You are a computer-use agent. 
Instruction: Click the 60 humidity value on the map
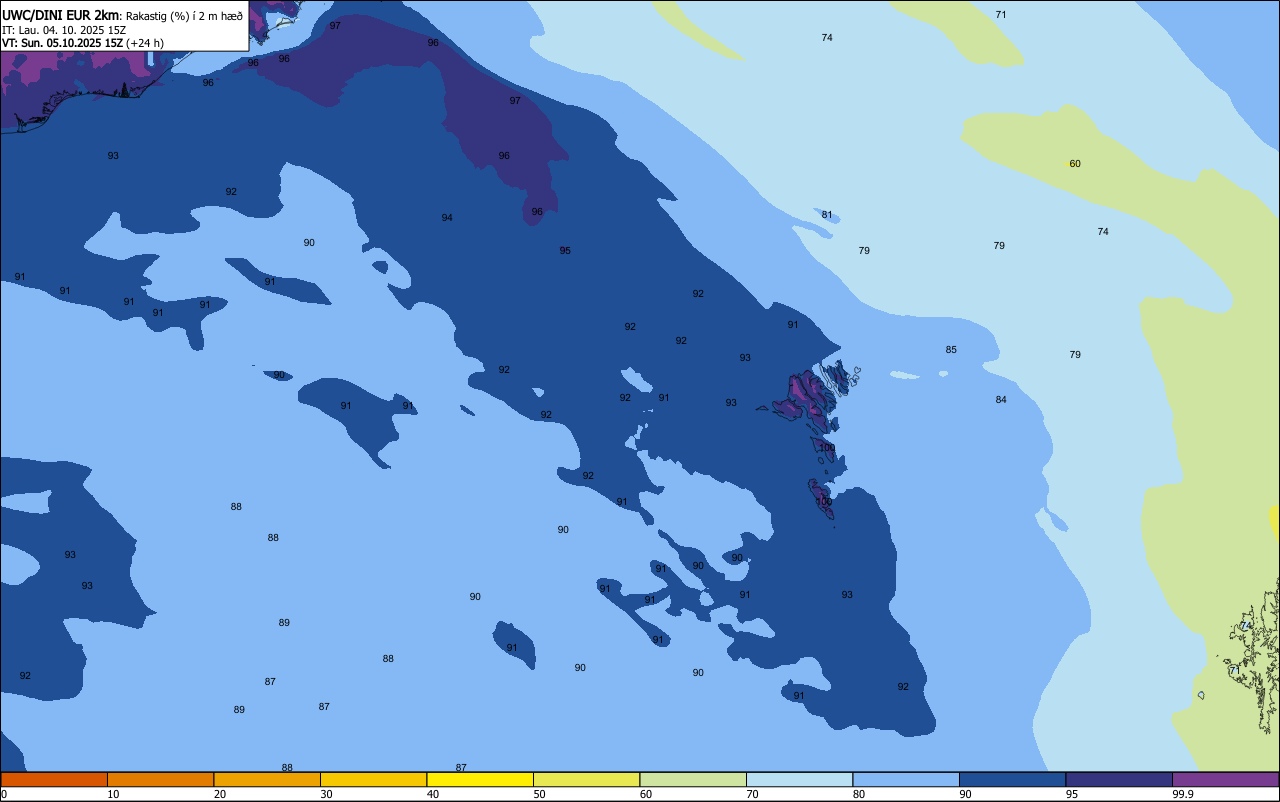tap(1075, 164)
